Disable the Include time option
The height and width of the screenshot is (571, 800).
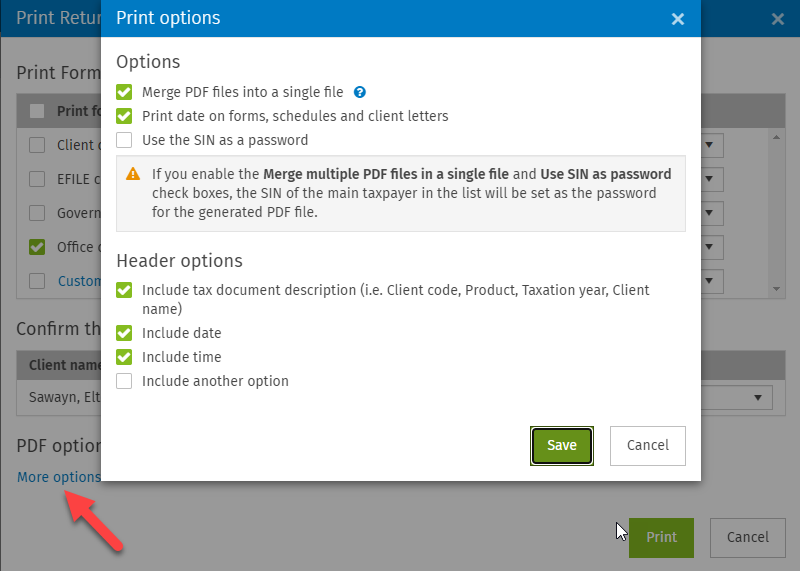pos(124,357)
